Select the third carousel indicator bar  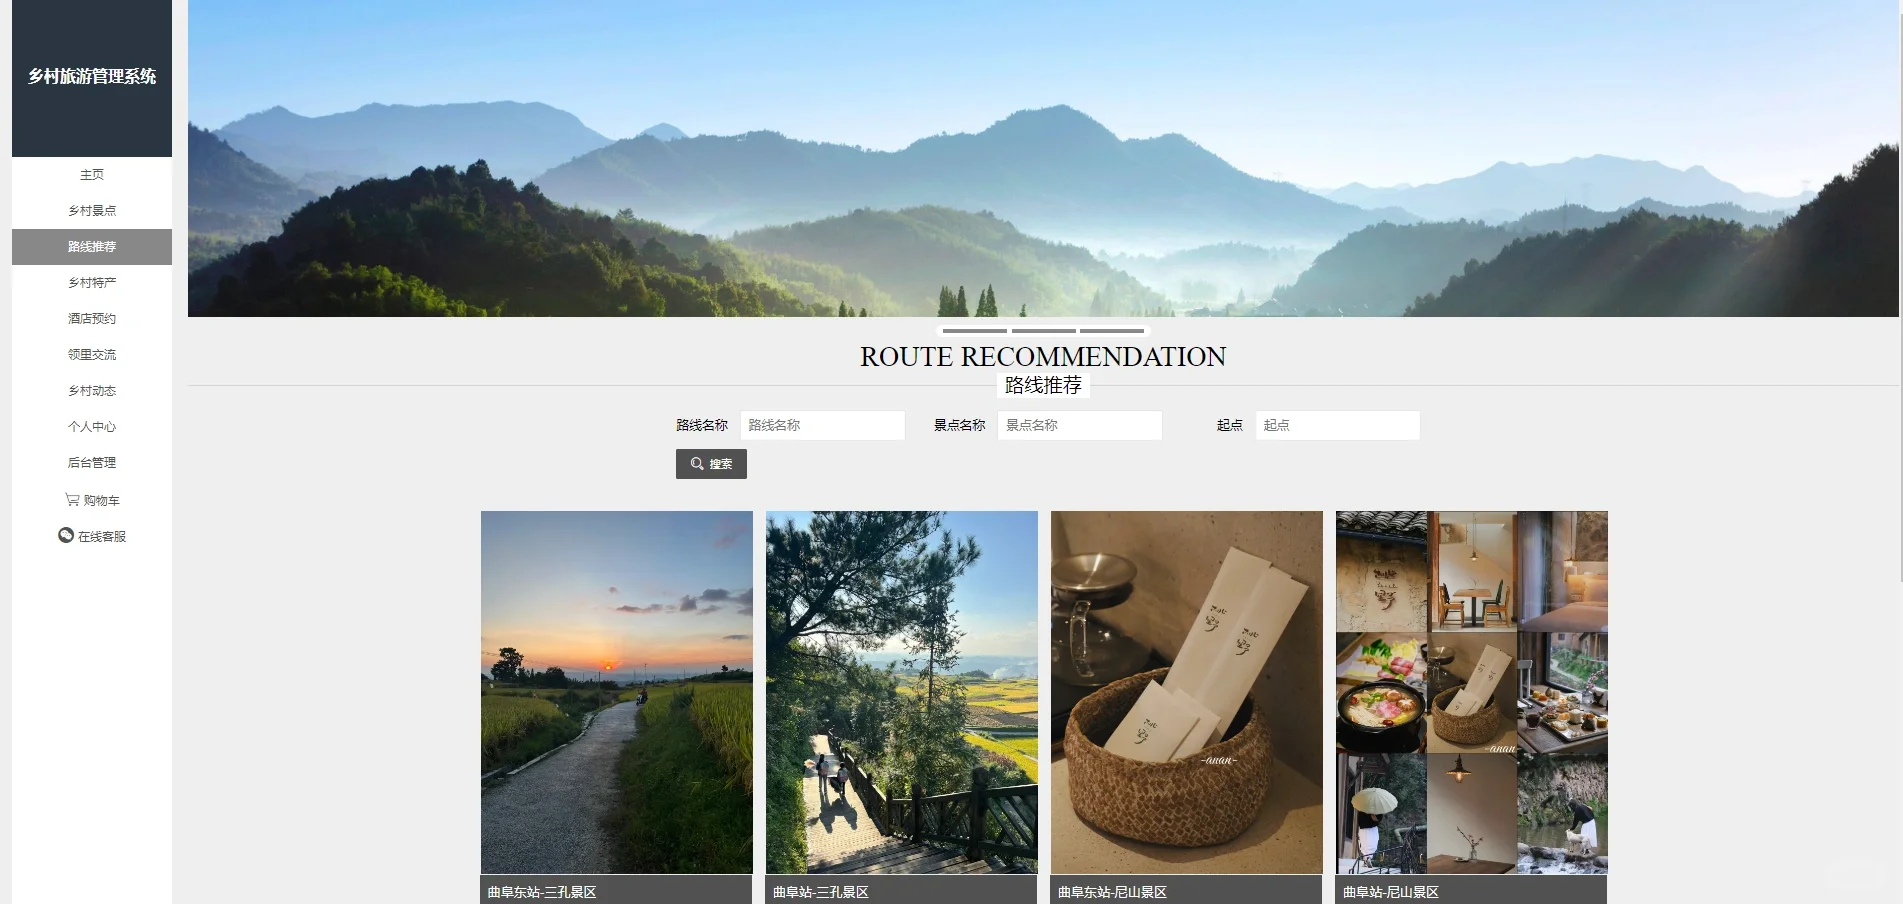[1112, 330]
